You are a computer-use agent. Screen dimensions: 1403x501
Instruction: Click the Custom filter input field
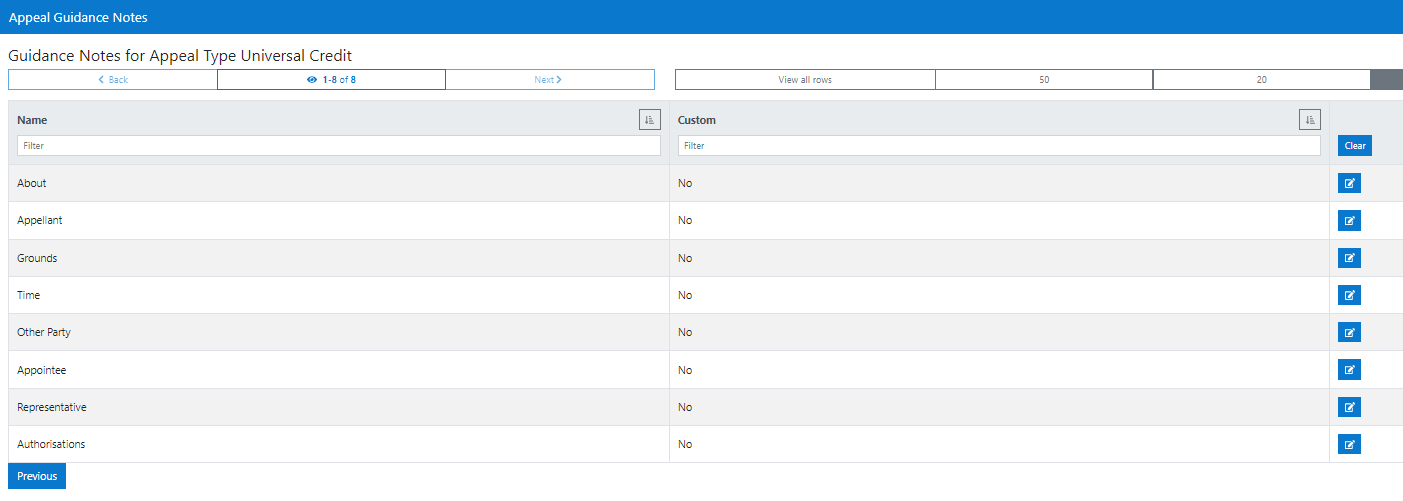(x=998, y=146)
